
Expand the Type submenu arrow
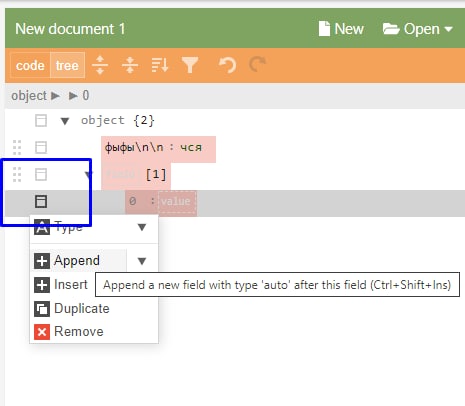pyautogui.click(x=142, y=227)
